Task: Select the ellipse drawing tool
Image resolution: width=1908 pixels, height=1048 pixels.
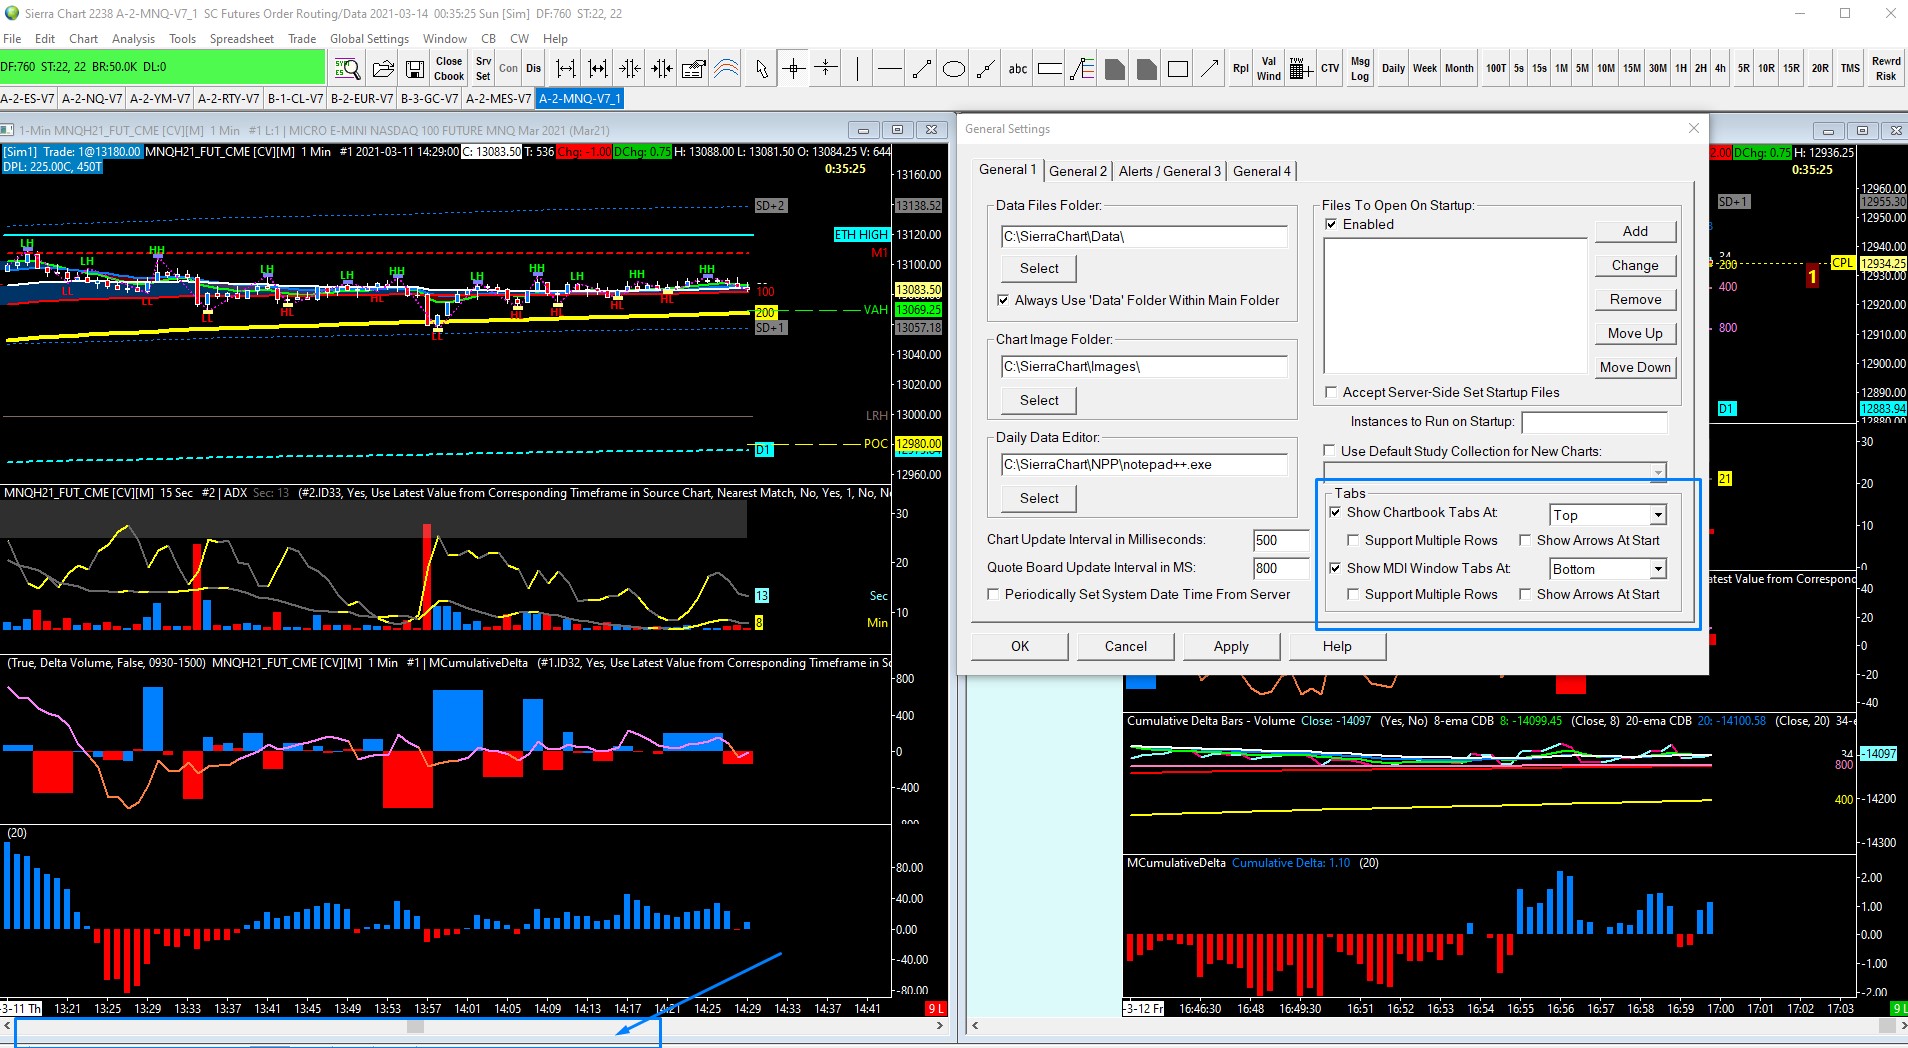Action: point(954,69)
